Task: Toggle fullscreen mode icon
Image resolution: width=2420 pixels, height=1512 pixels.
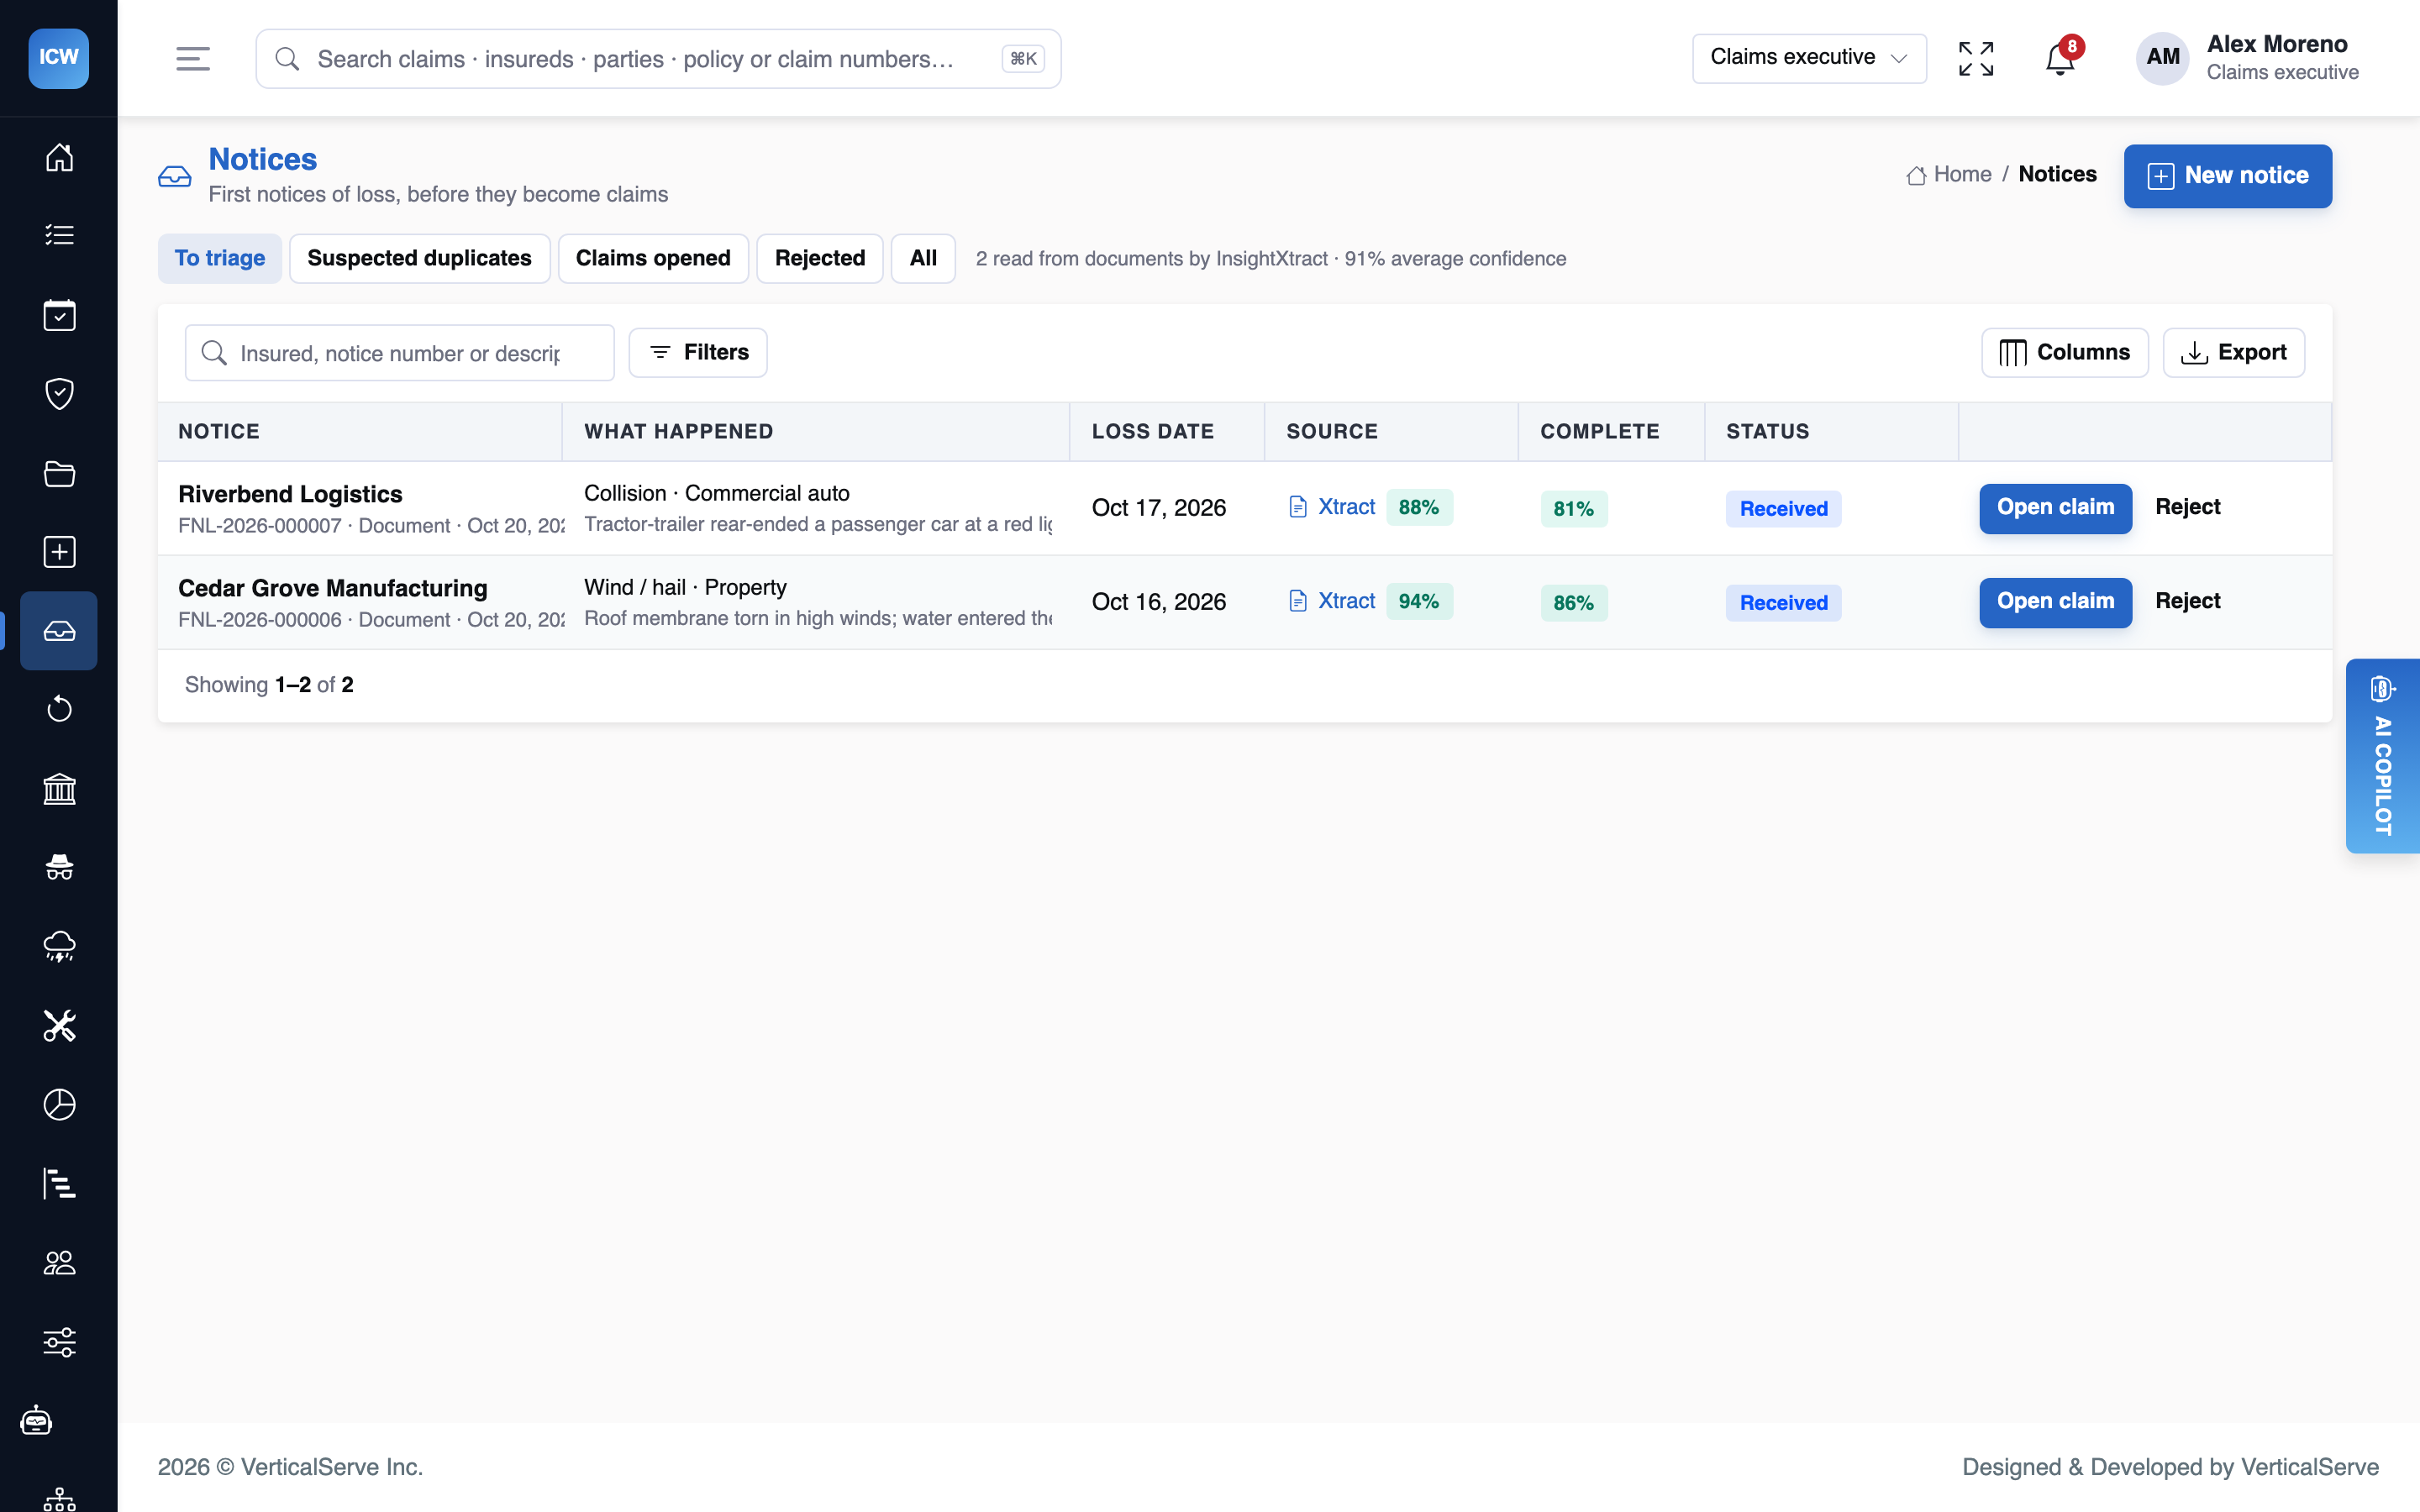Action: [1976, 58]
